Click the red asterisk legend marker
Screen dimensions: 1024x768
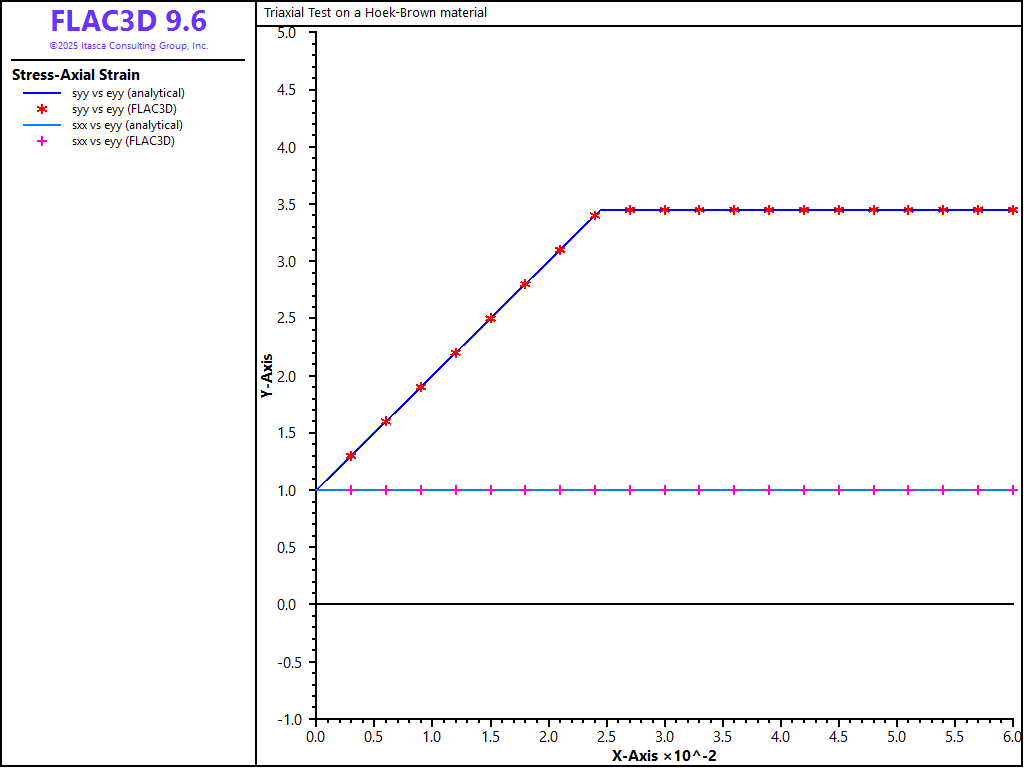[42, 109]
